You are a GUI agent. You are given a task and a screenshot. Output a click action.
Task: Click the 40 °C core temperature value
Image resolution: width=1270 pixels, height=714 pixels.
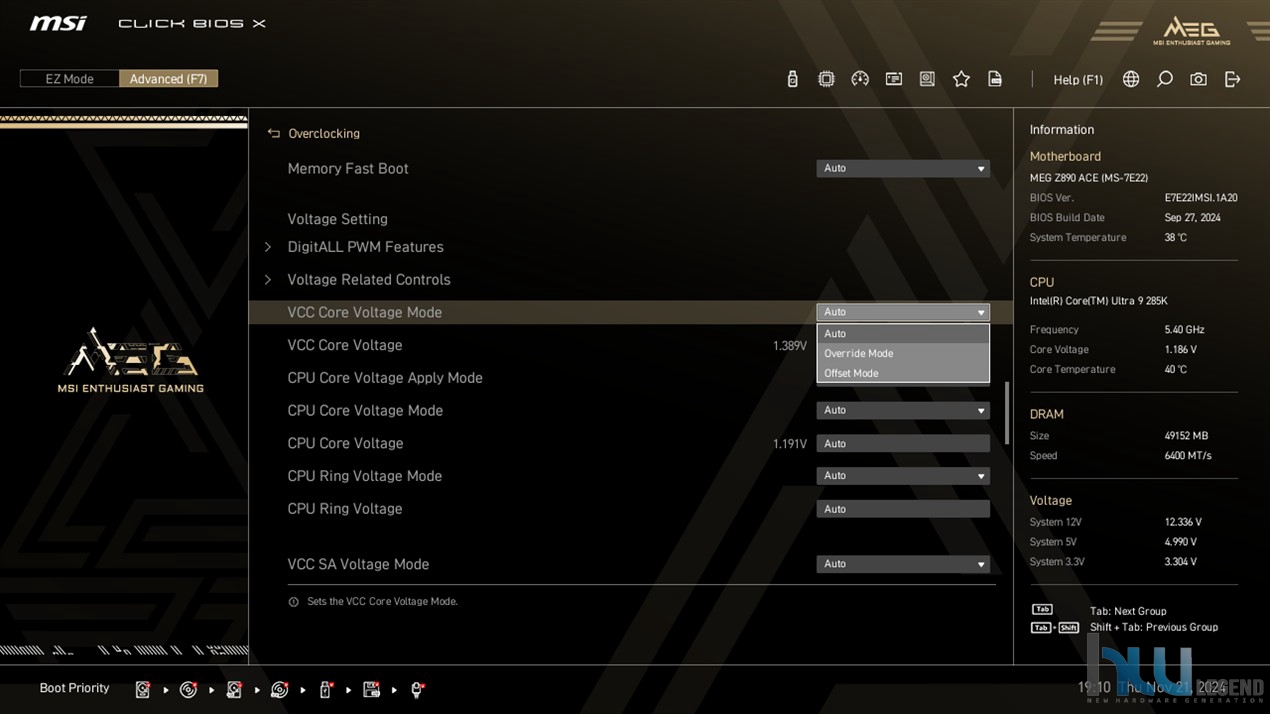click(x=1176, y=370)
